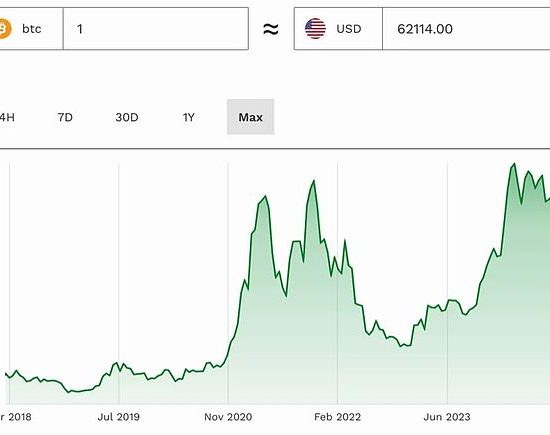Click the 2018 axis label
The width and height of the screenshot is (550, 435).
(x=16, y=417)
